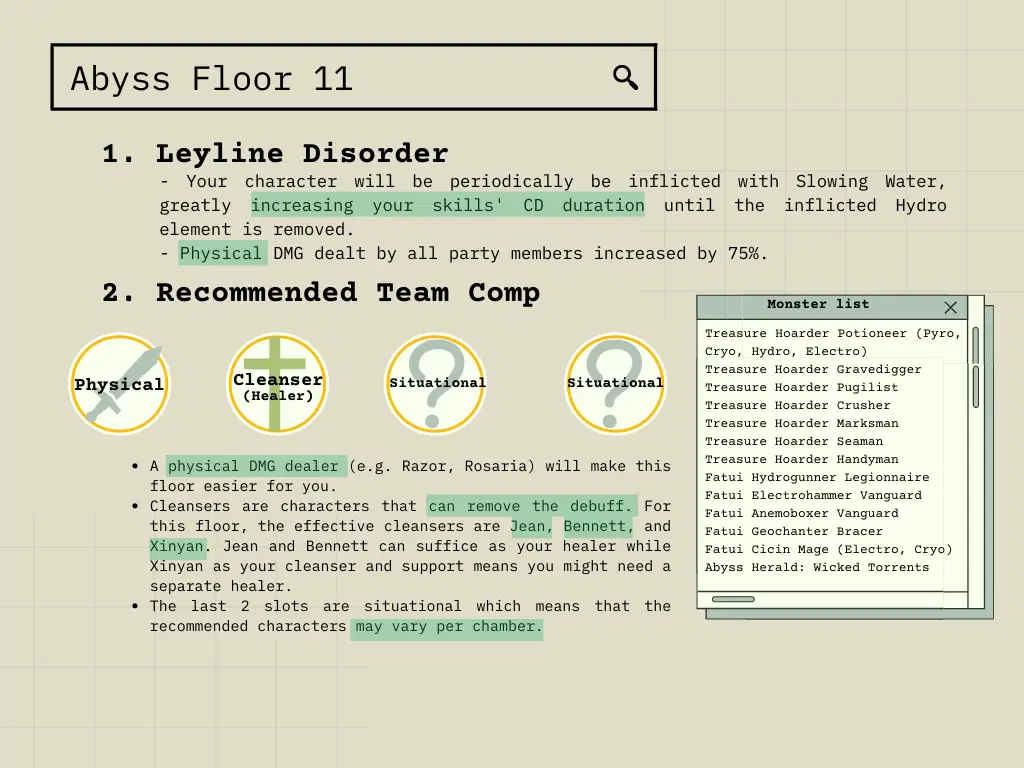Viewport: 1024px width, 768px height.
Task: Click the Abyss Floor 11 search field
Action: [x=330, y=78]
